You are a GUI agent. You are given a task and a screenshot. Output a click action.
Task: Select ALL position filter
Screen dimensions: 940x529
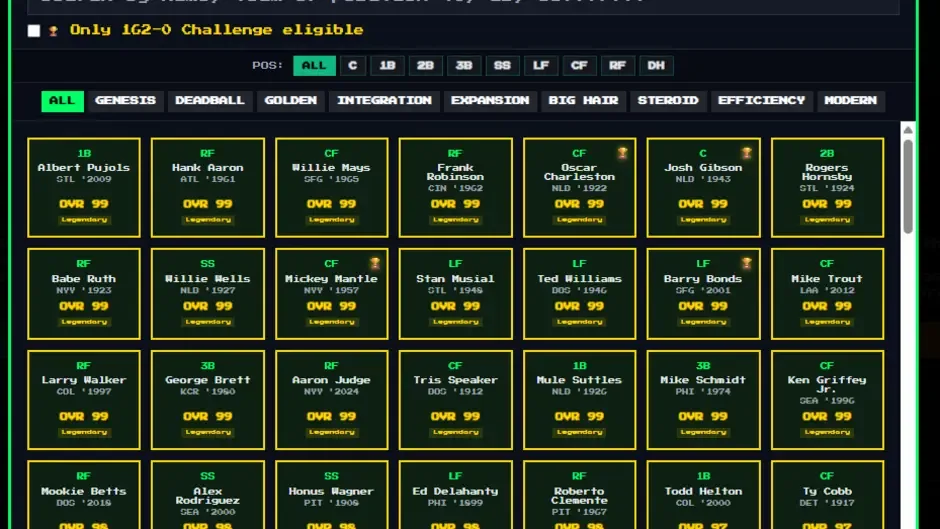point(314,65)
